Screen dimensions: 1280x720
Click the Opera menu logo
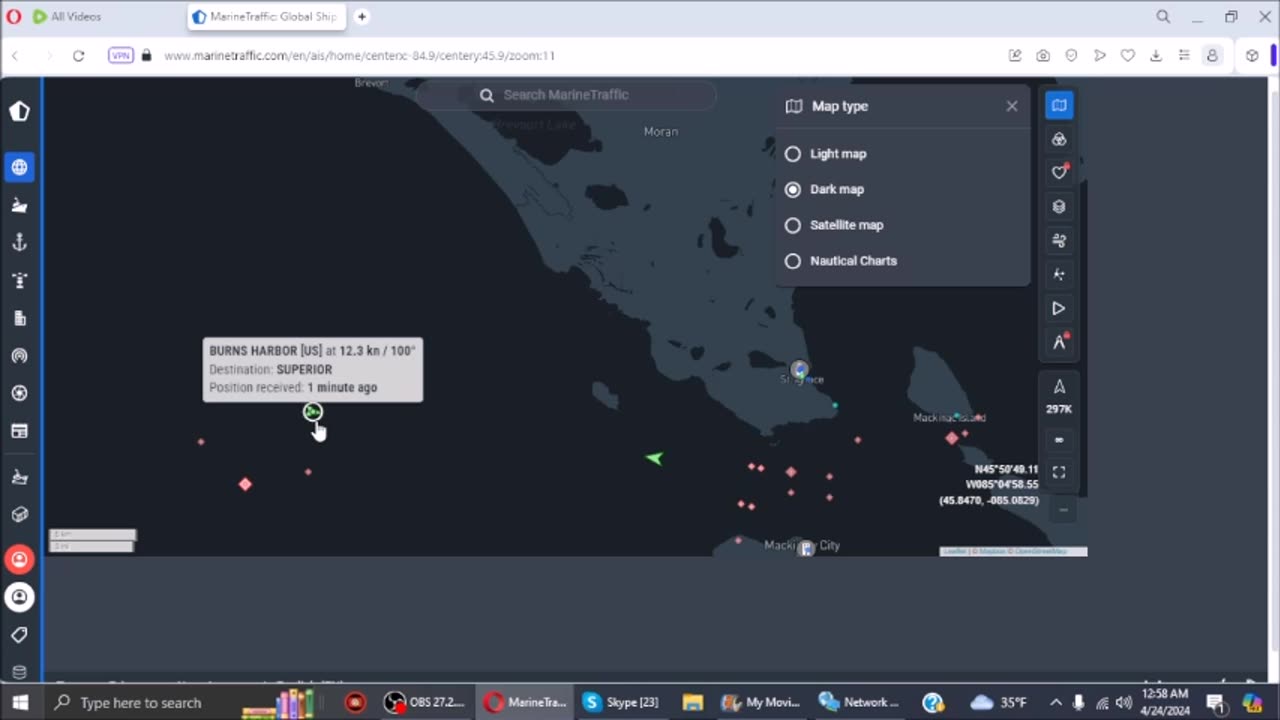[14, 17]
